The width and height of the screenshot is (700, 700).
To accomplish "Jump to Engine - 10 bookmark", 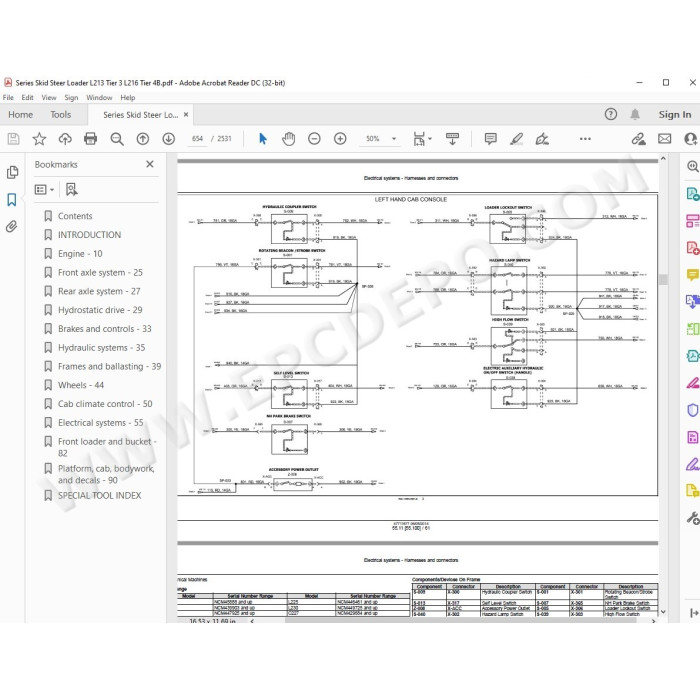I will point(80,254).
